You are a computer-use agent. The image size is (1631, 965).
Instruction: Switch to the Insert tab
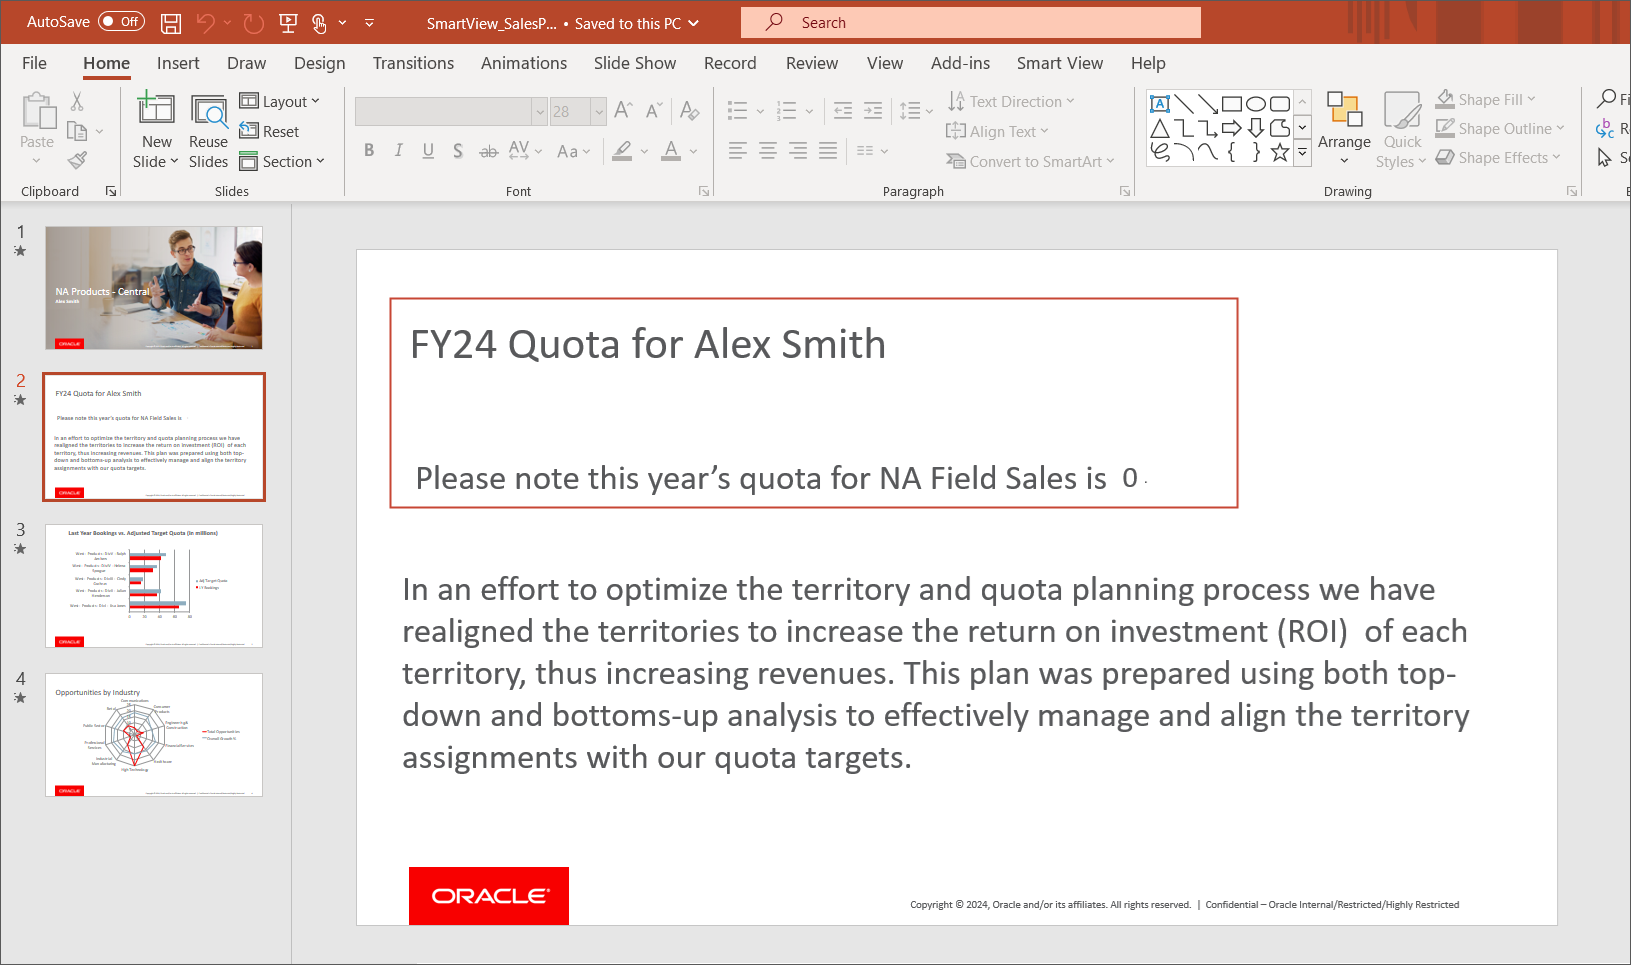coord(178,63)
